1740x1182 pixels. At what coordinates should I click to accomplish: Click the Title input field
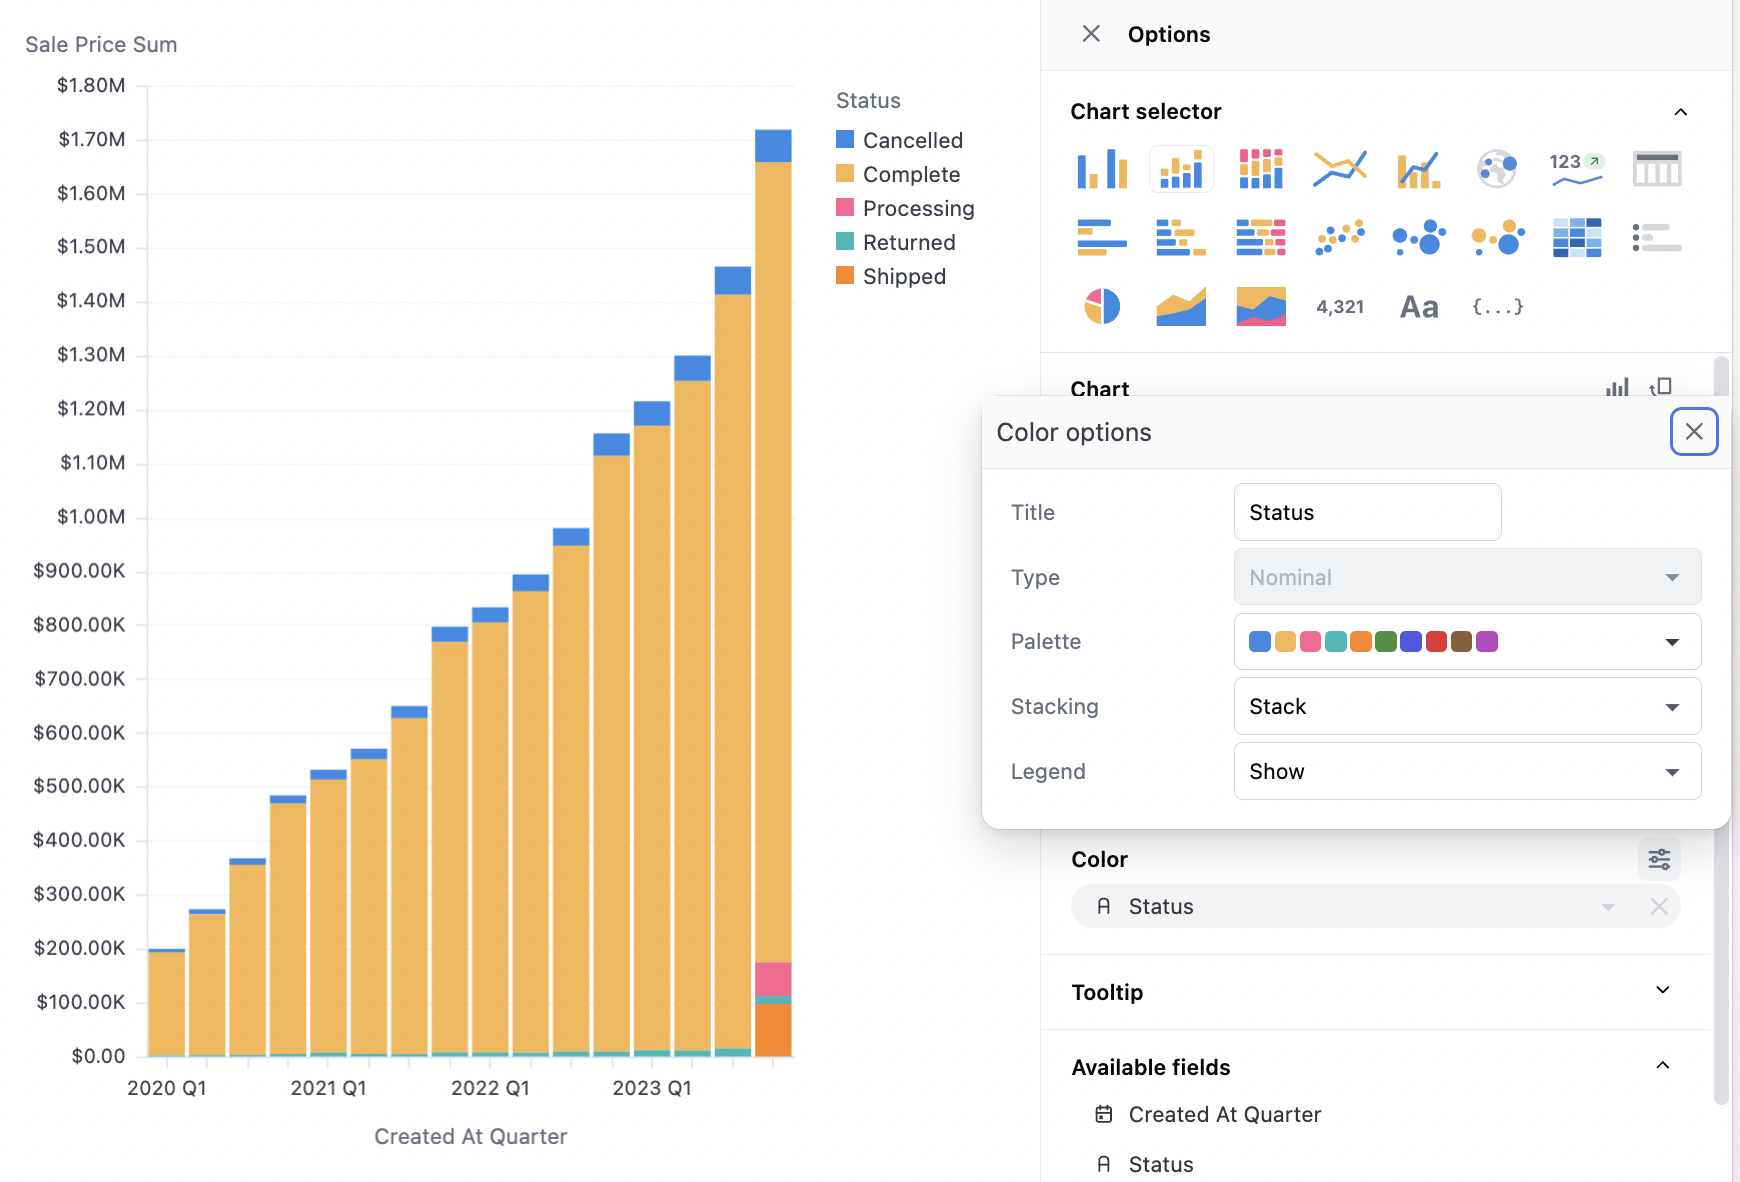coord(1367,512)
